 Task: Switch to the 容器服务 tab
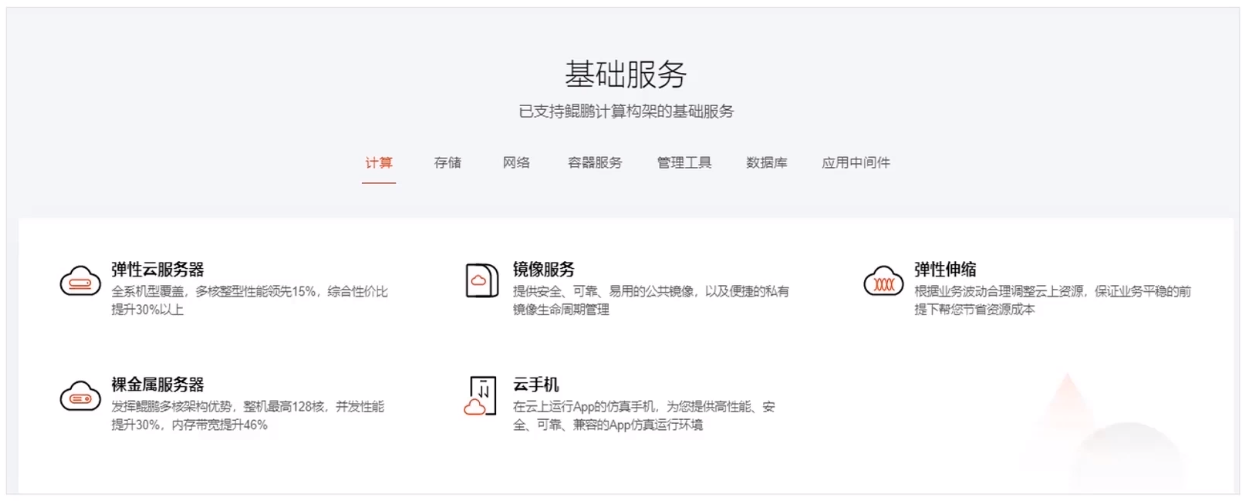[594, 162]
